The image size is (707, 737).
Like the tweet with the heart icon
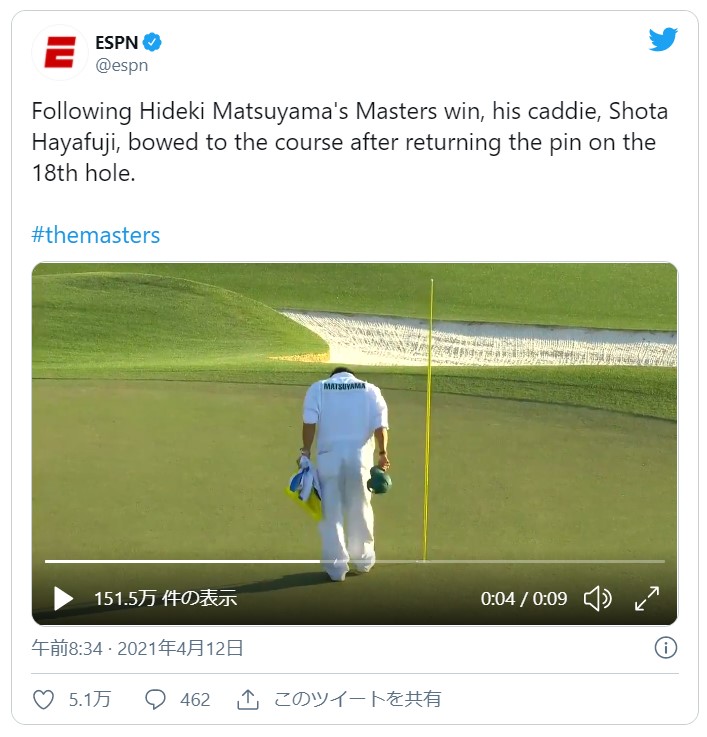click(43, 699)
